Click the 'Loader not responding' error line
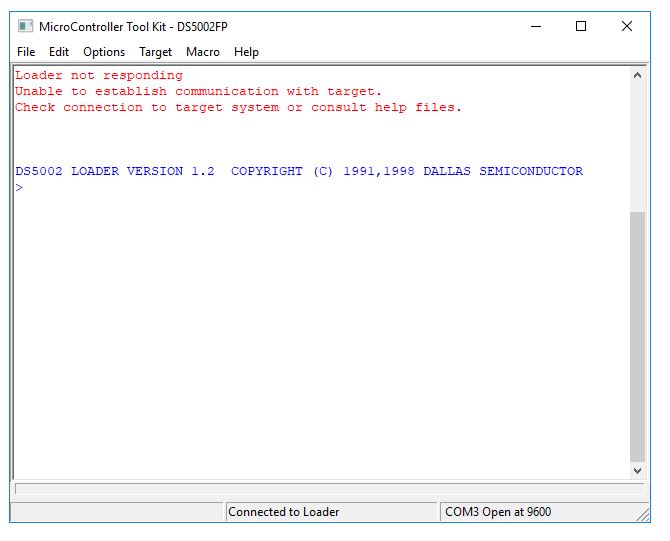 point(99,76)
